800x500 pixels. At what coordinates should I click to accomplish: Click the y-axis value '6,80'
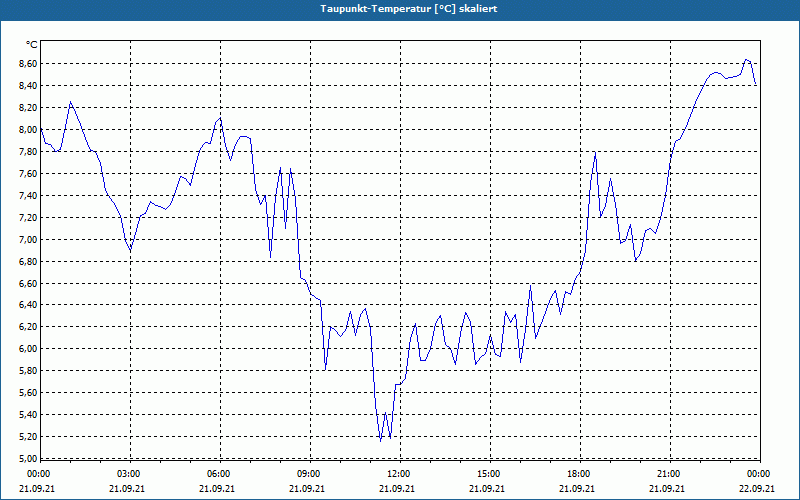point(28,261)
